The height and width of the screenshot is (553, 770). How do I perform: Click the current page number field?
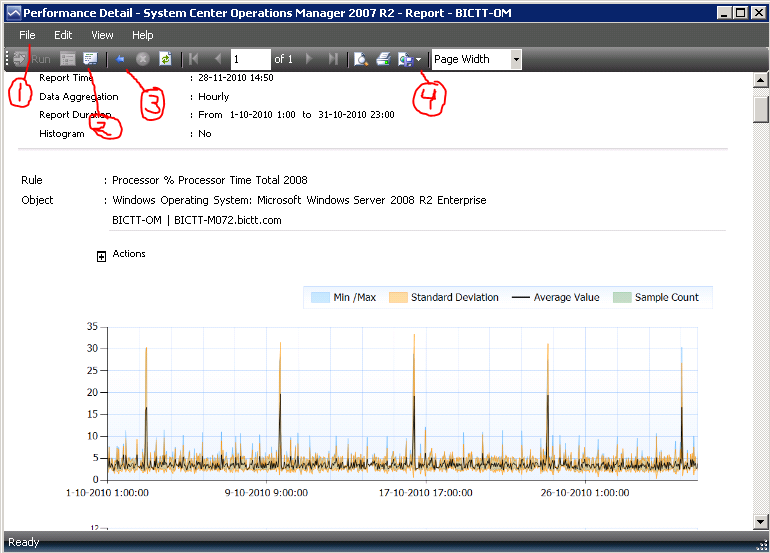coord(250,59)
